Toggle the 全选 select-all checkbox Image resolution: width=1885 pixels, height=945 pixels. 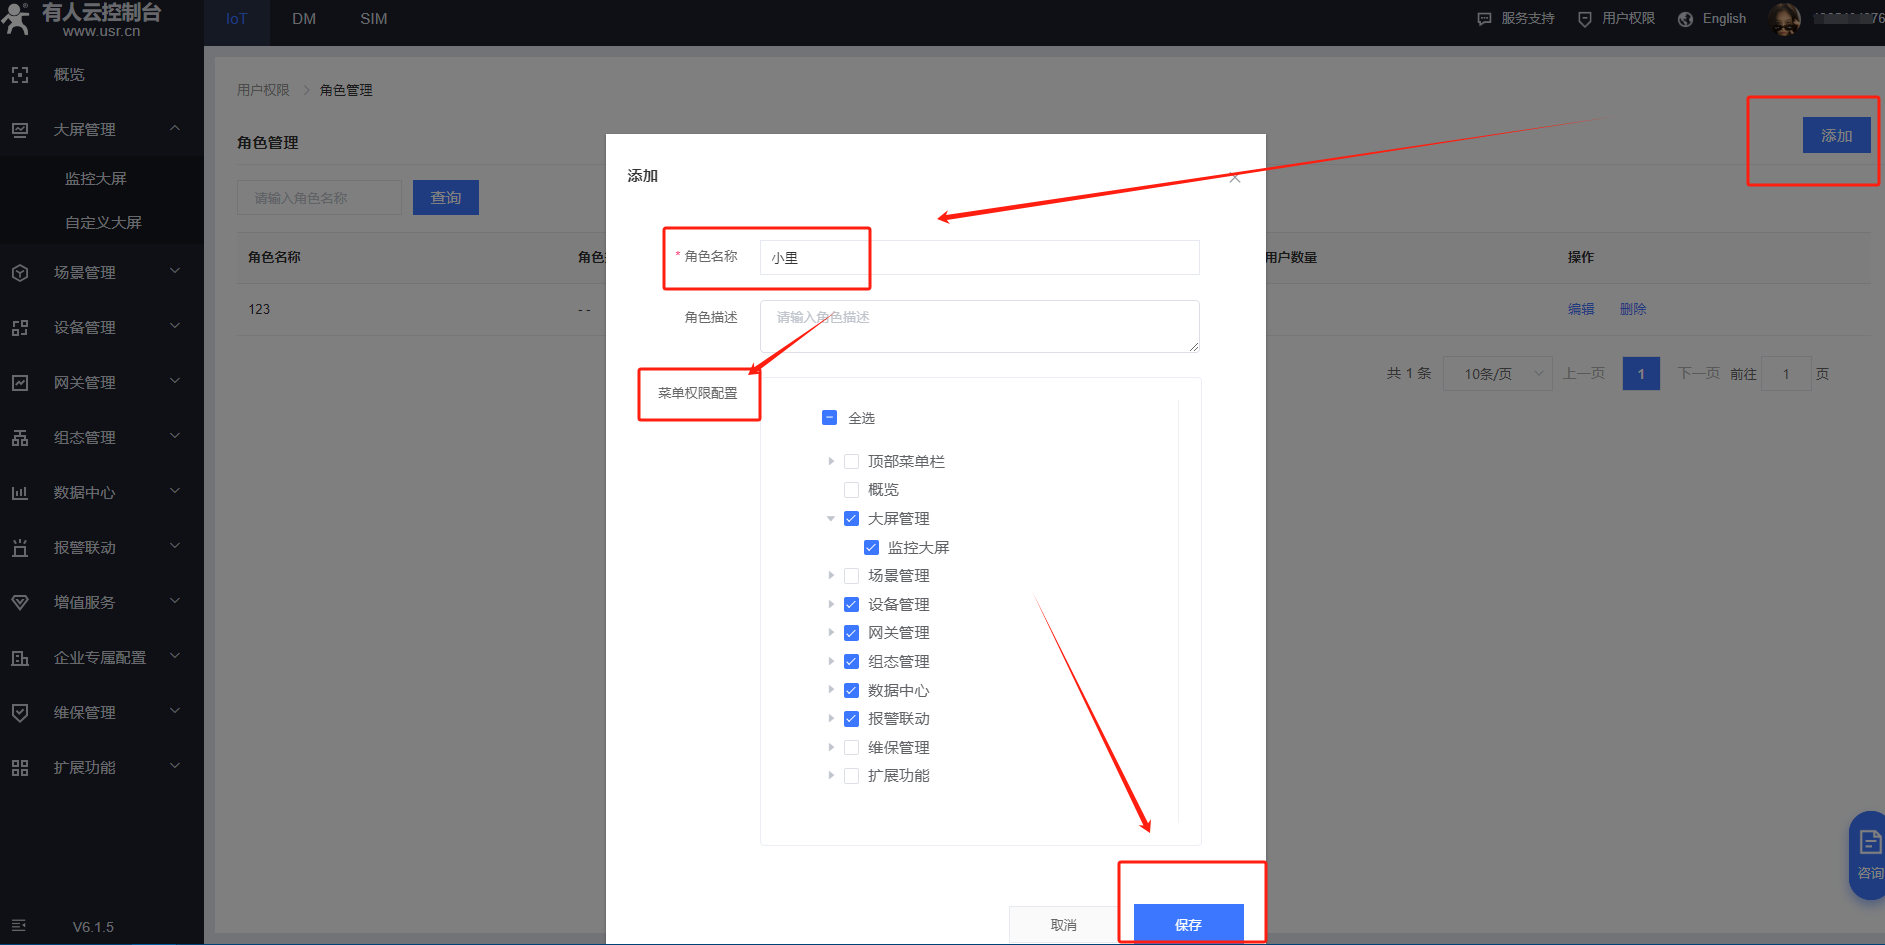click(829, 418)
